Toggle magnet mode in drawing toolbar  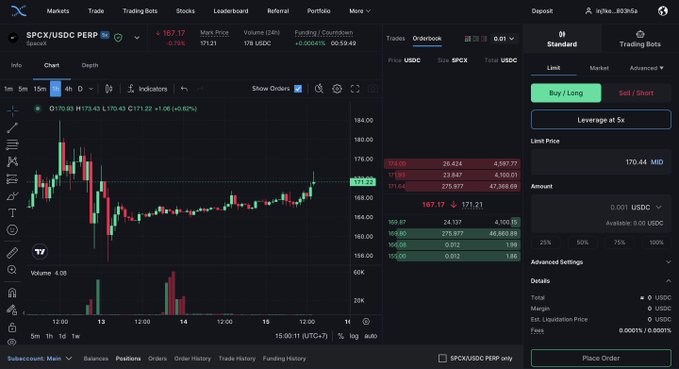[x=12, y=293]
